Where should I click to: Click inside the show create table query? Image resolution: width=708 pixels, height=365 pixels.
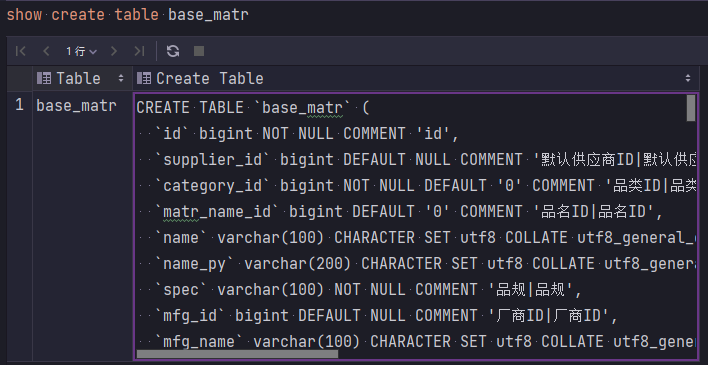[x=128, y=15]
